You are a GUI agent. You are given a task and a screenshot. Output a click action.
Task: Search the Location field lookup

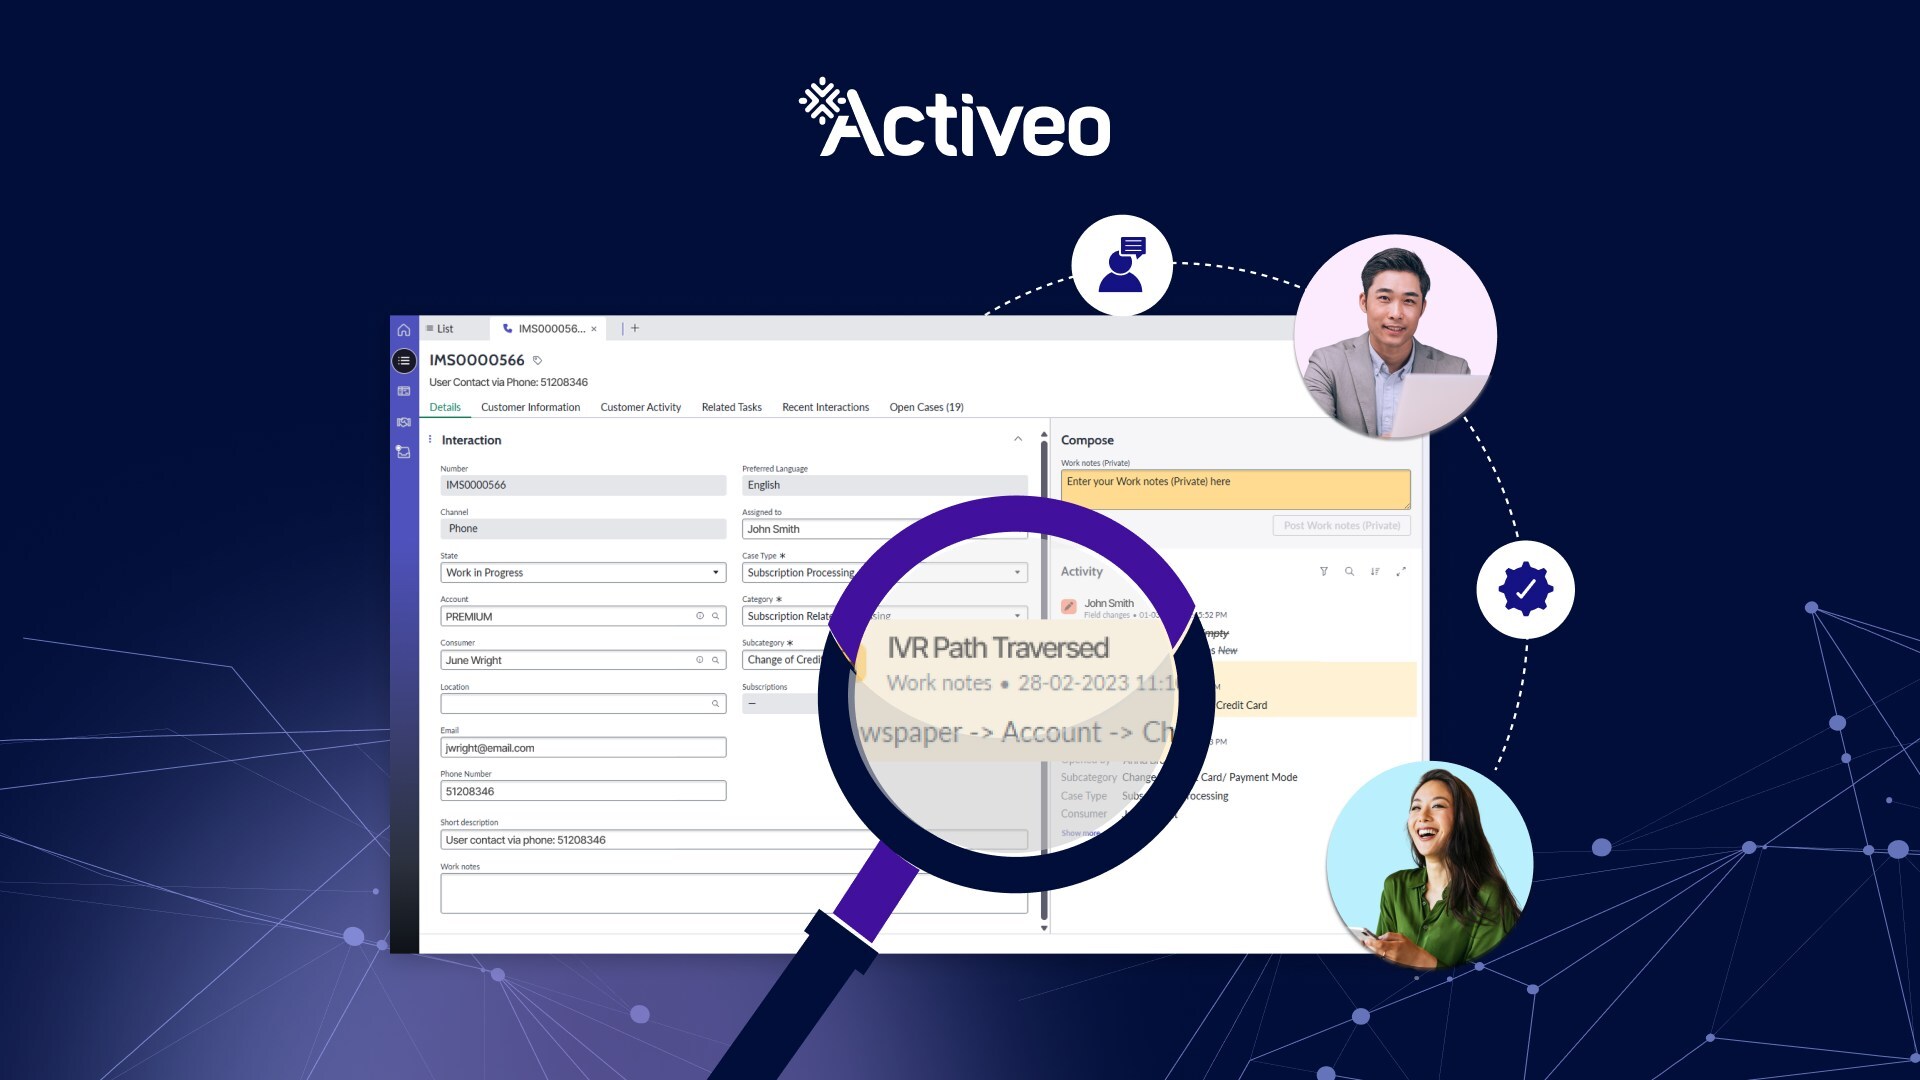(716, 704)
